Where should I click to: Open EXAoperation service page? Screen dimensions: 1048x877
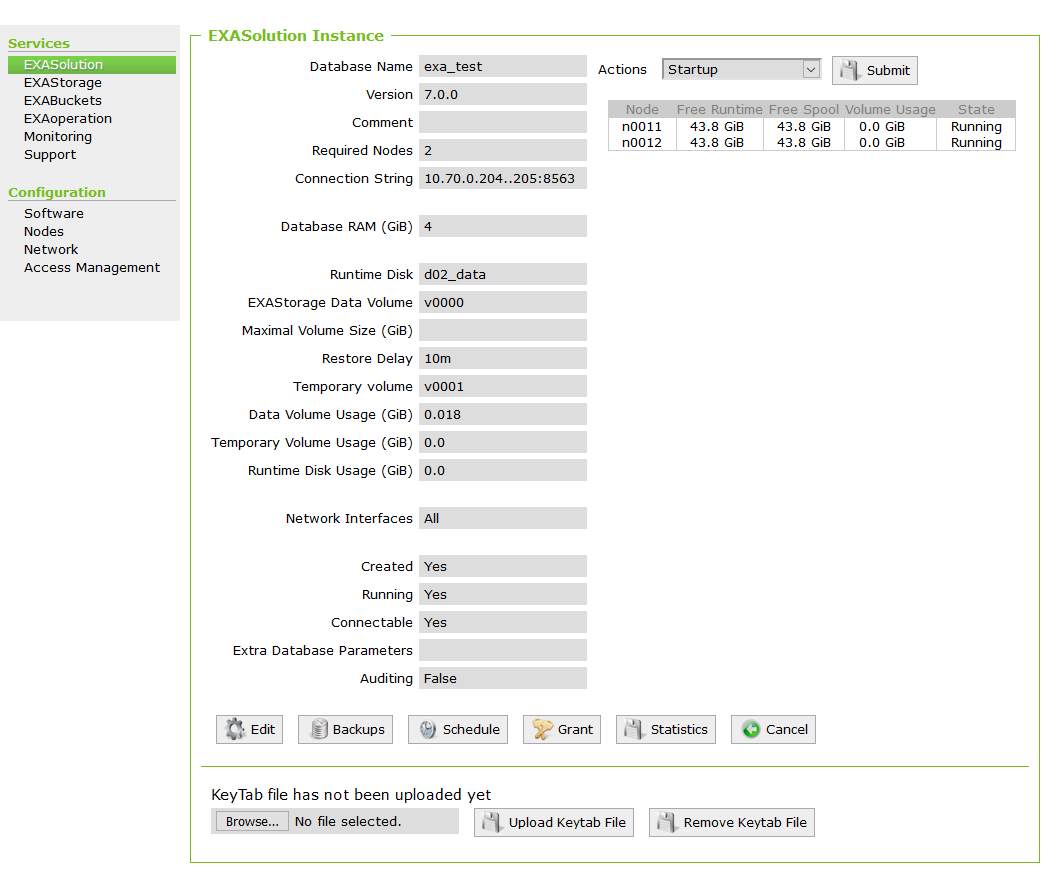[x=68, y=119]
